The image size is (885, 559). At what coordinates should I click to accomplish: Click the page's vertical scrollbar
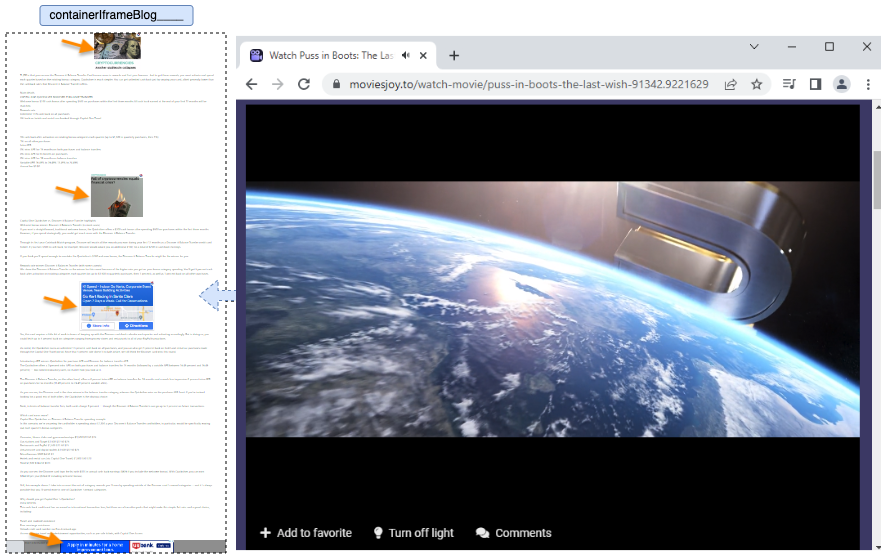pyautogui.click(x=877, y=180)
